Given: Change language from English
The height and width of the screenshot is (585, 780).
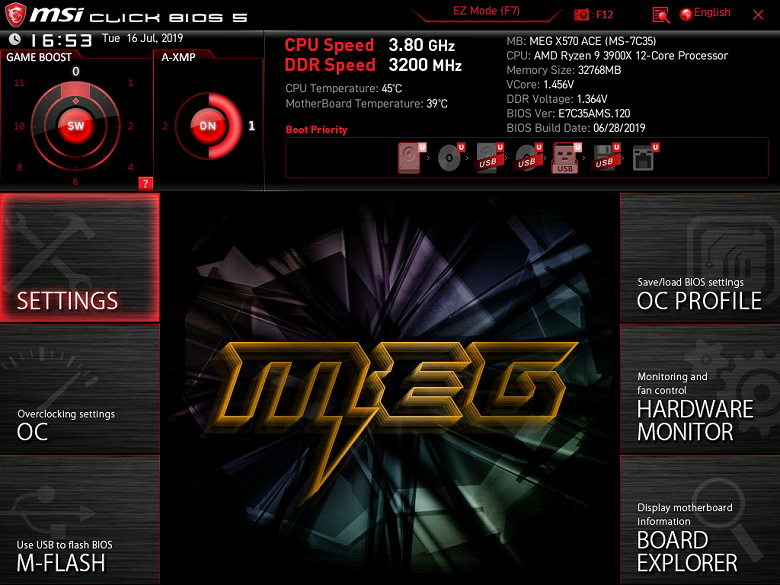Looking at the screenshot, I should pyautogui.click(x=712, y=12).
